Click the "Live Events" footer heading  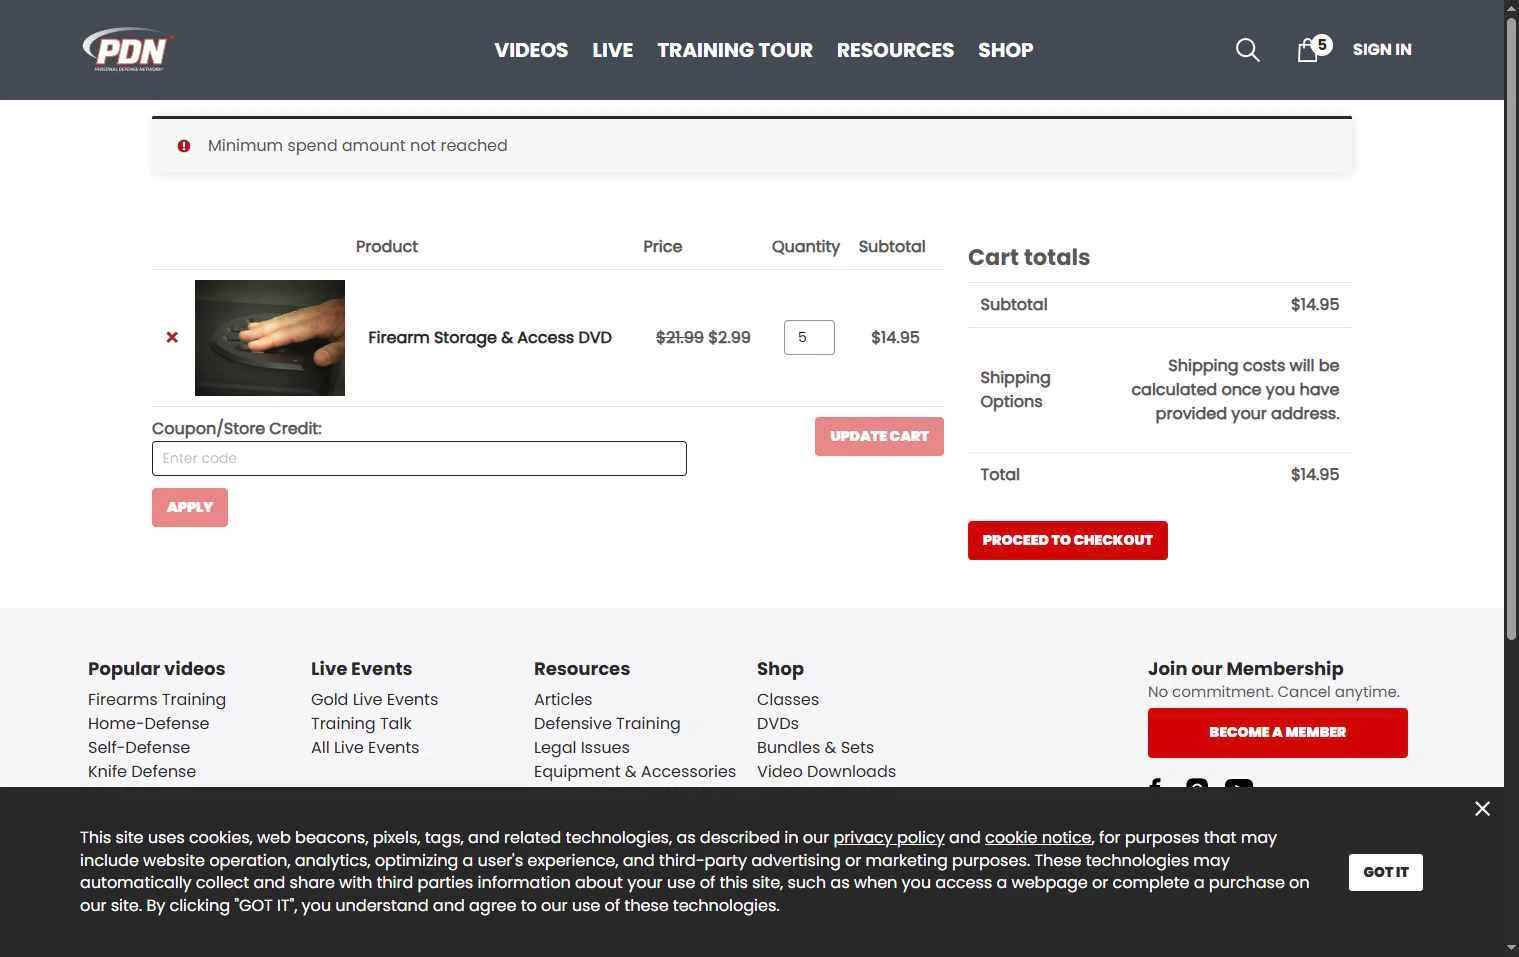(x=361, y=669)
